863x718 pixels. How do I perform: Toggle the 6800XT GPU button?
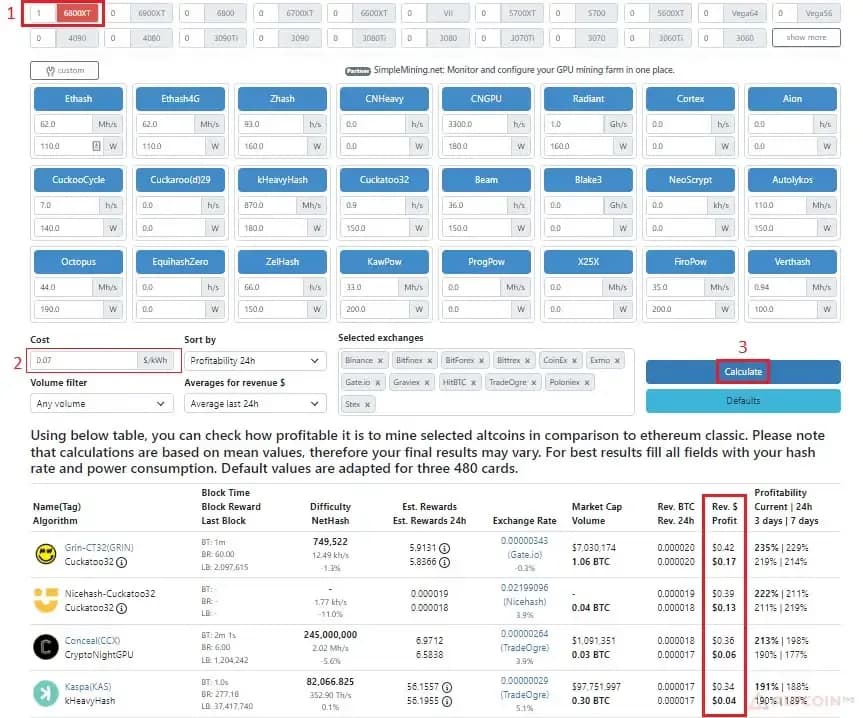(77, 13)
